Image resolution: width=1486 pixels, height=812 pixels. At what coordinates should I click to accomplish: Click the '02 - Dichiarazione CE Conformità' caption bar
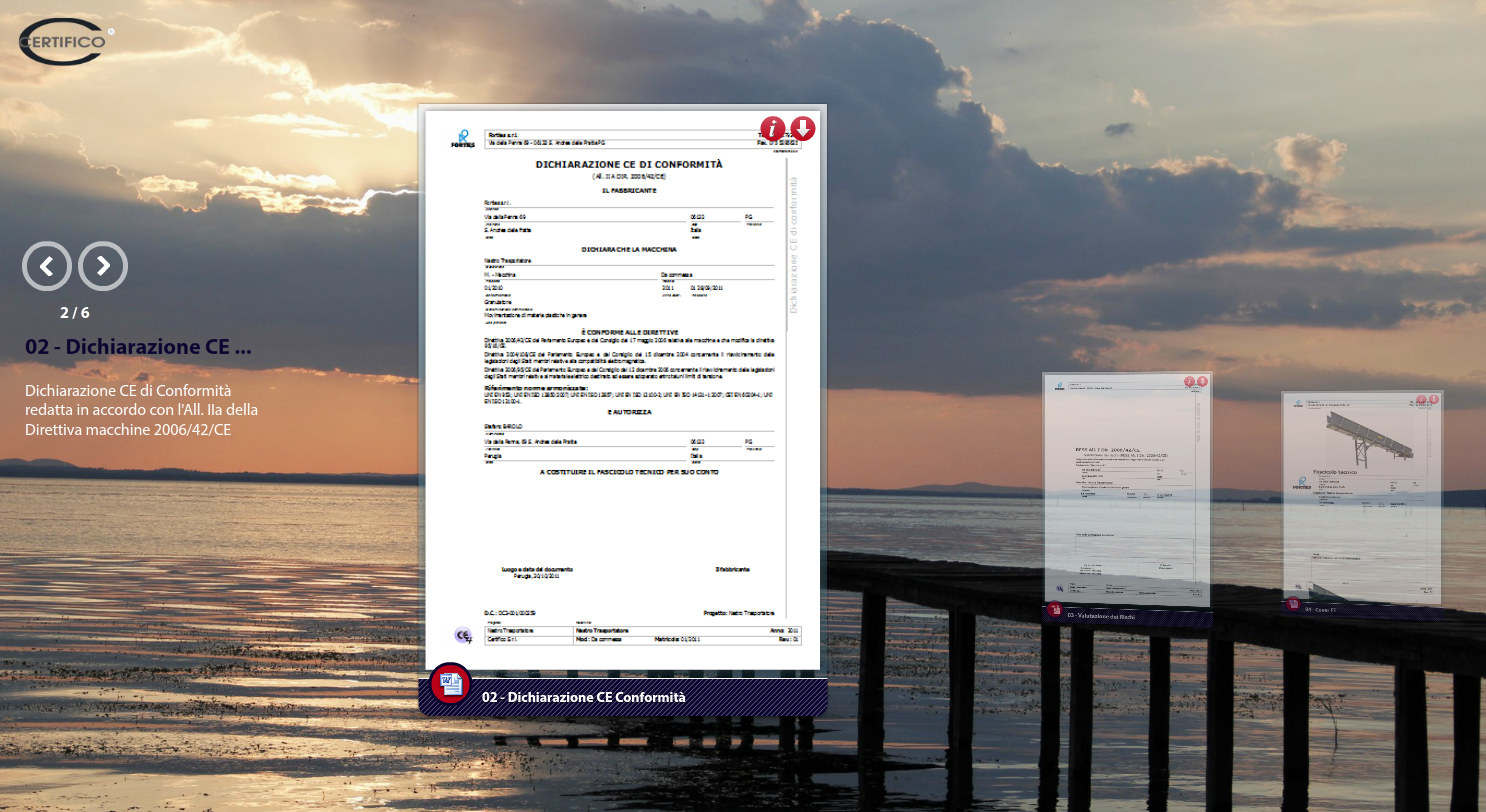[x=640, y=697]
